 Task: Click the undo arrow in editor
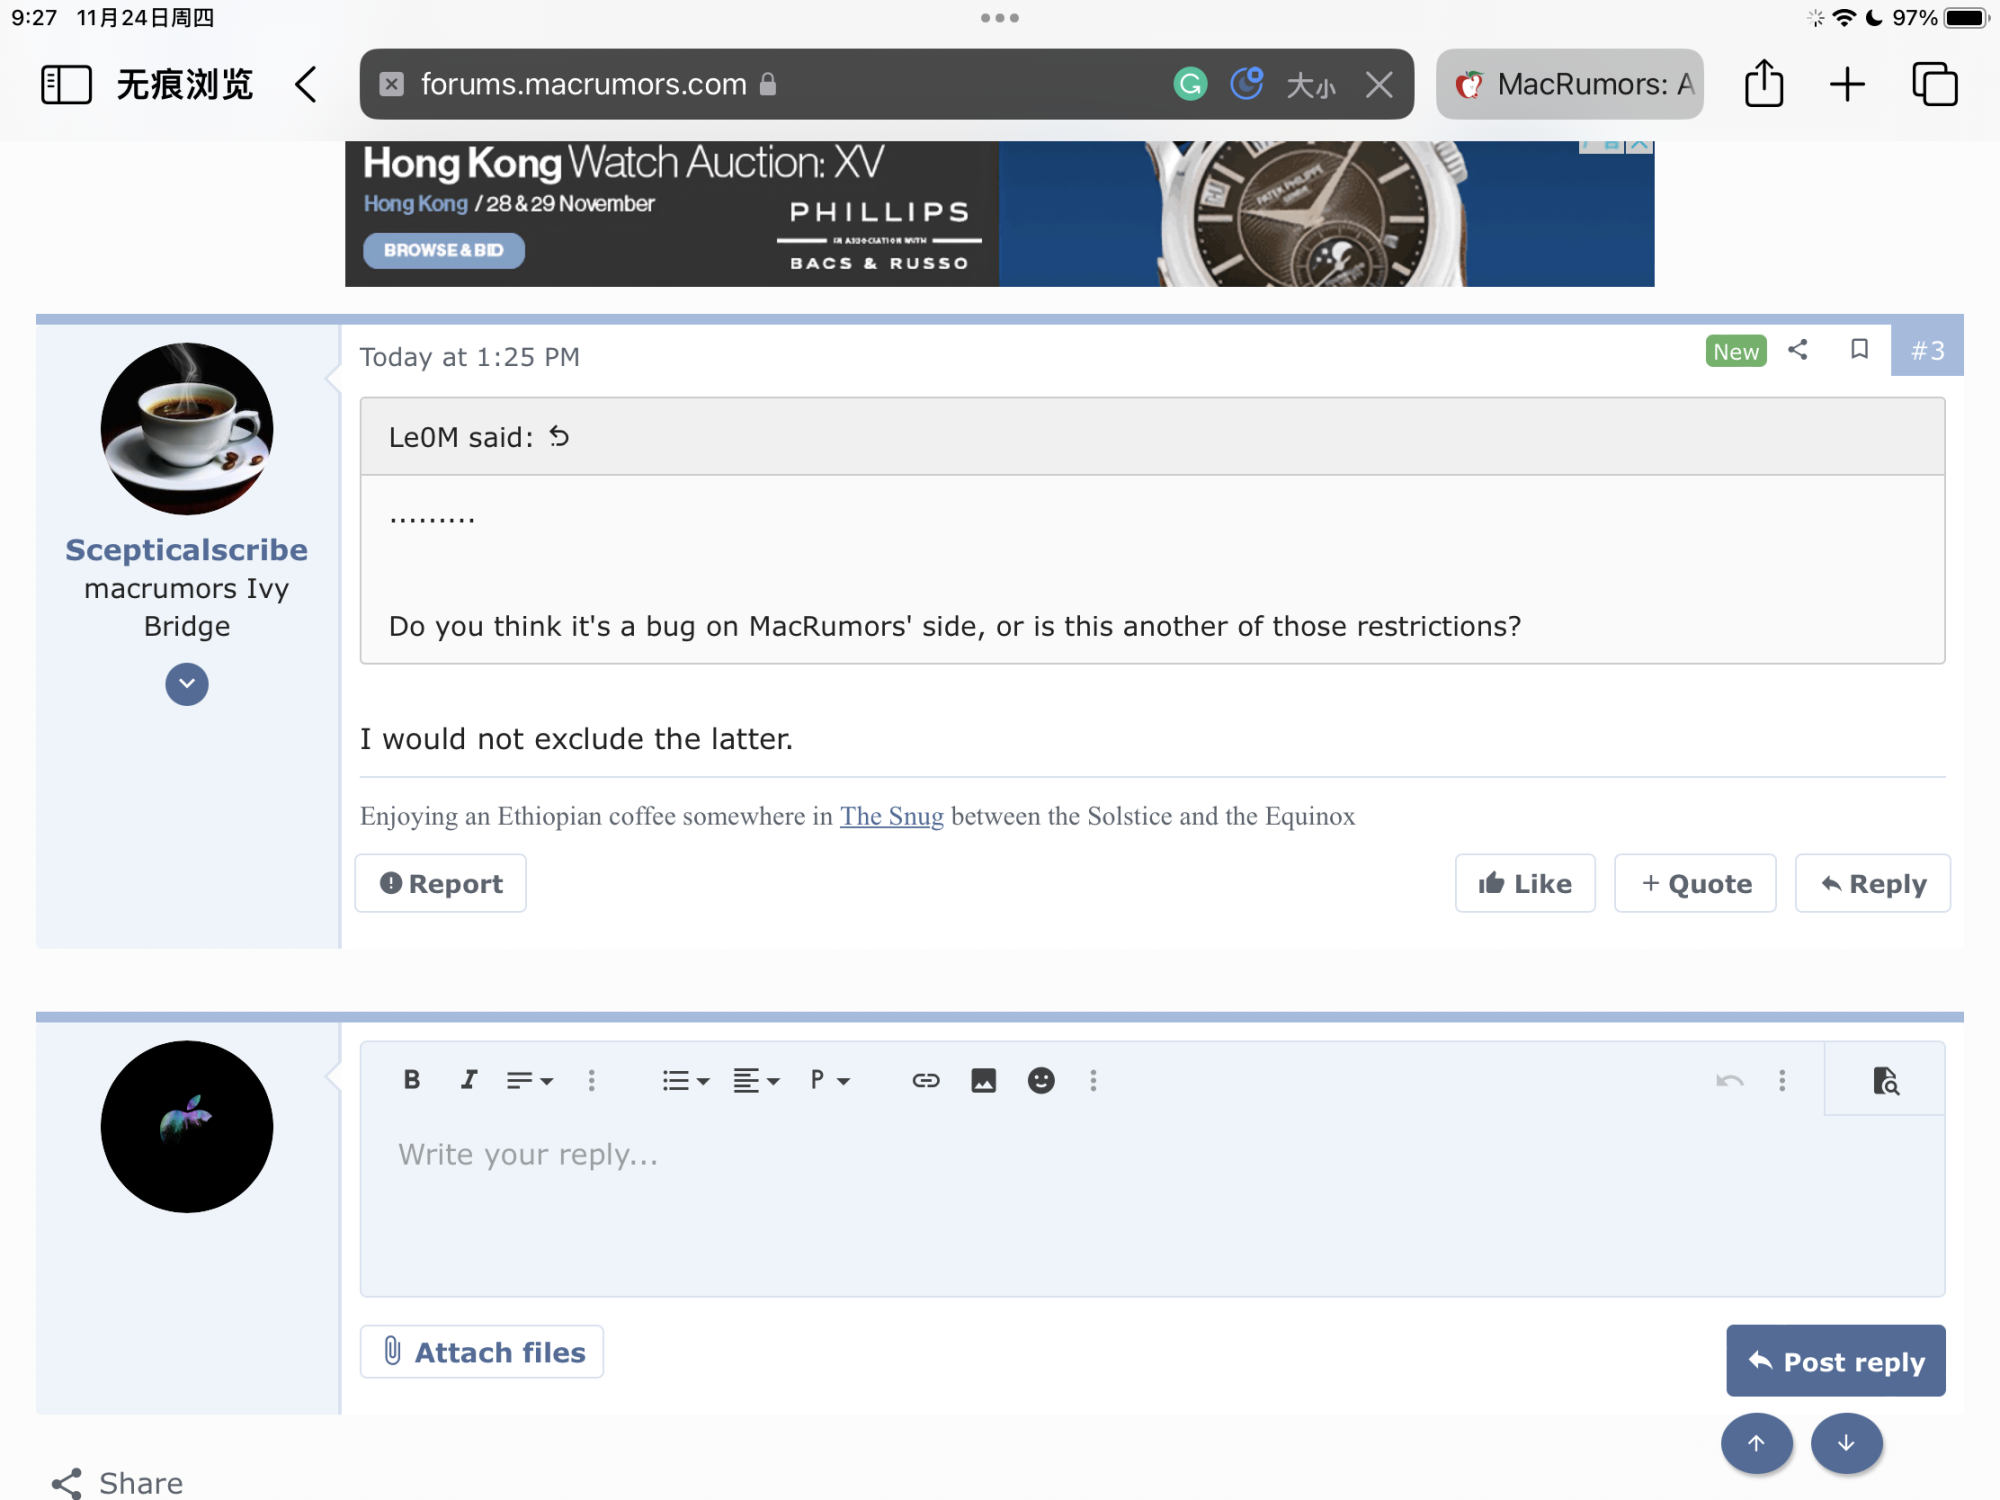(1729, 1080)
